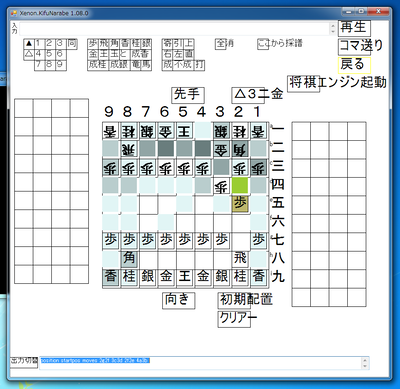Click the 成銀 promoted silver input button
This screenshot has width=400, height=389.
[x=119, y=65]
